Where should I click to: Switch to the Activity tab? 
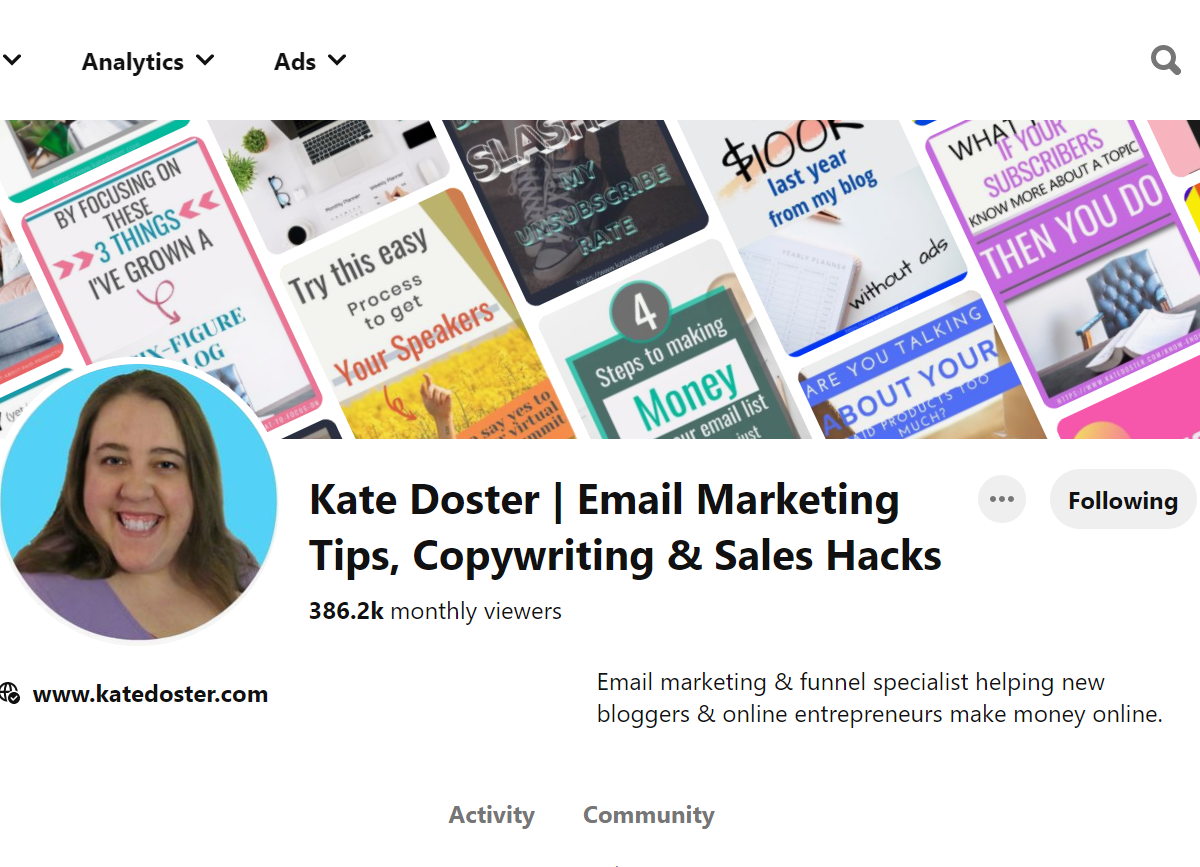click(x=491, y=815)
